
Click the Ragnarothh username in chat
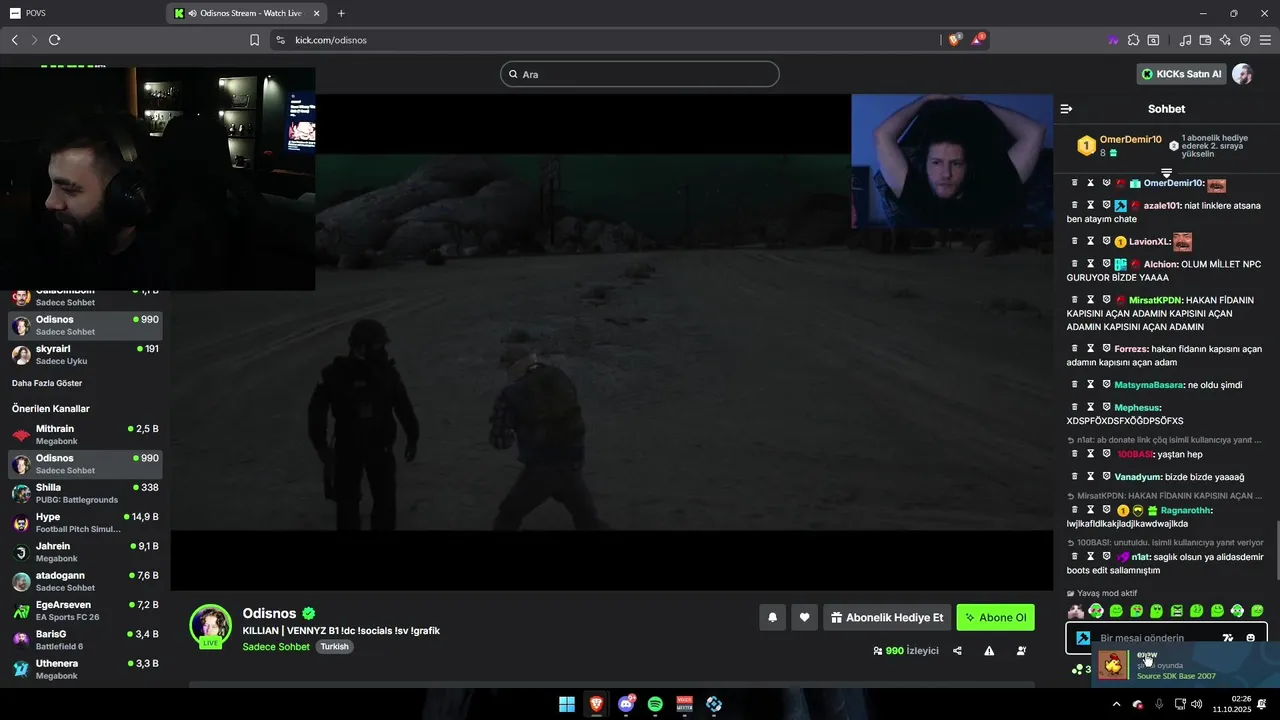point(1185,510)
